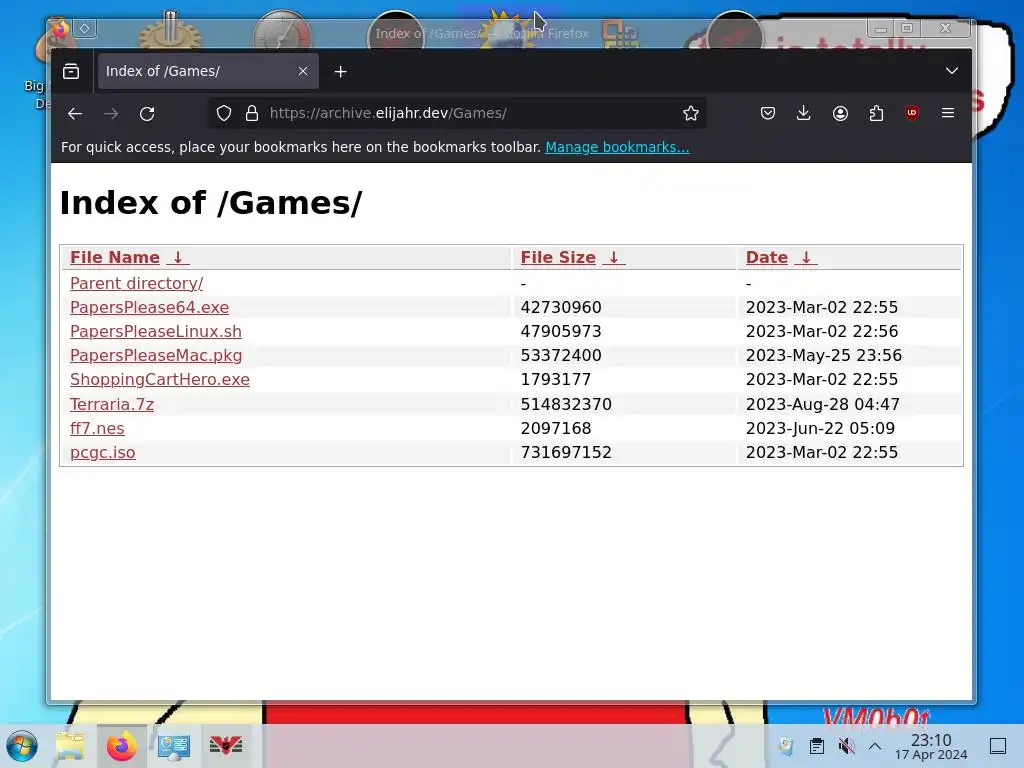Open the clipboard tray icon

pyautogui.click(x=816, y=746)
